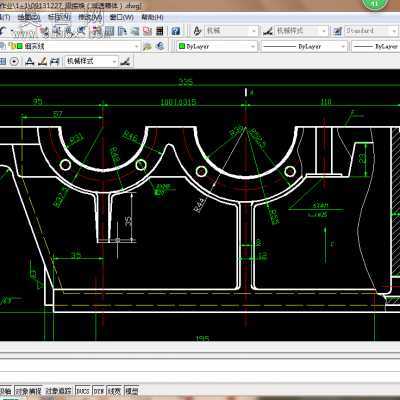The width and height of the screenshot is (400, 400).
Task: Open the layer previous folder icon
Action: [x=147, y=46]
